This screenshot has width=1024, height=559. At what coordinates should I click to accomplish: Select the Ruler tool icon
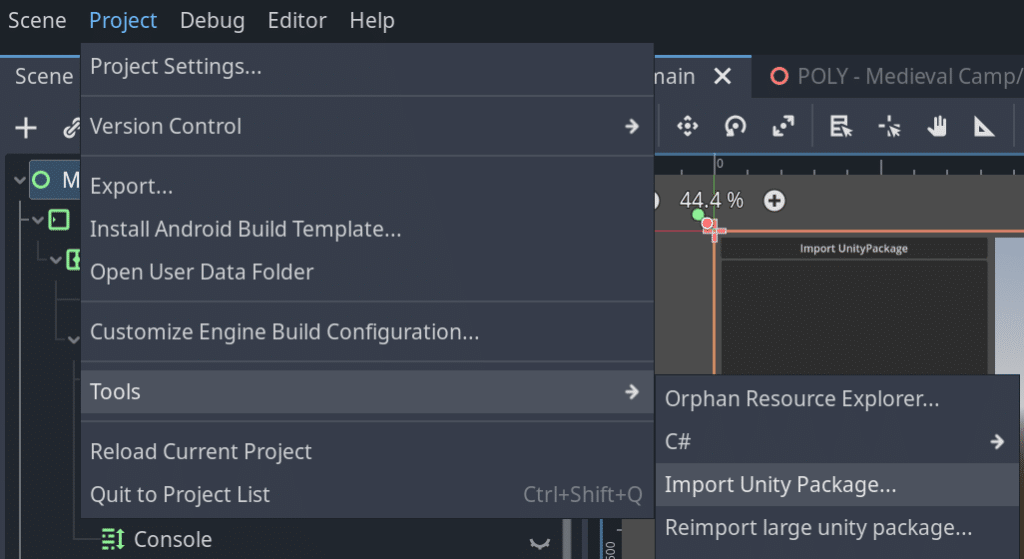pyautogui.click(x=984, y=126)
